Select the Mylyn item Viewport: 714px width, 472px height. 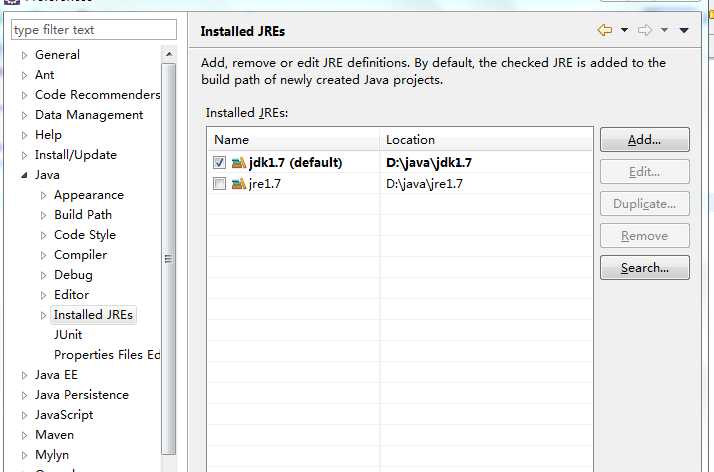pyautogui.click(x=52, y=456)
